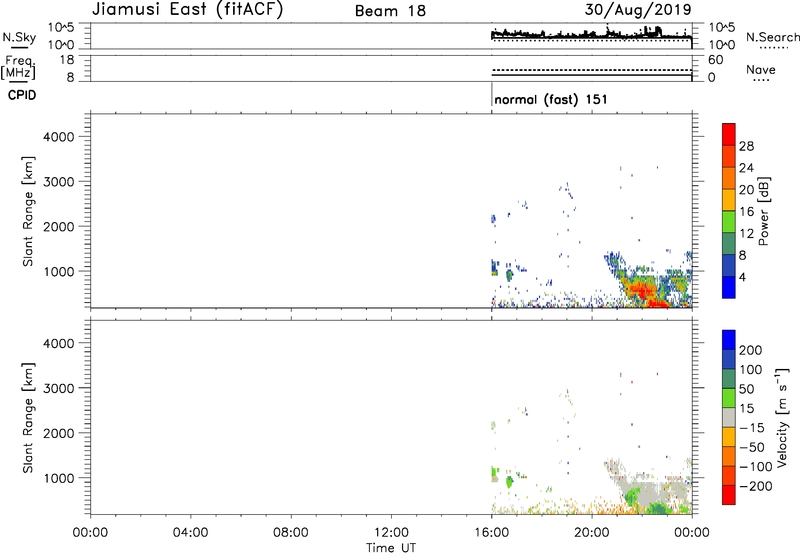Click the '28' Power colorbar value
This screenshot has height=554, width=800.
coord(746,146)
